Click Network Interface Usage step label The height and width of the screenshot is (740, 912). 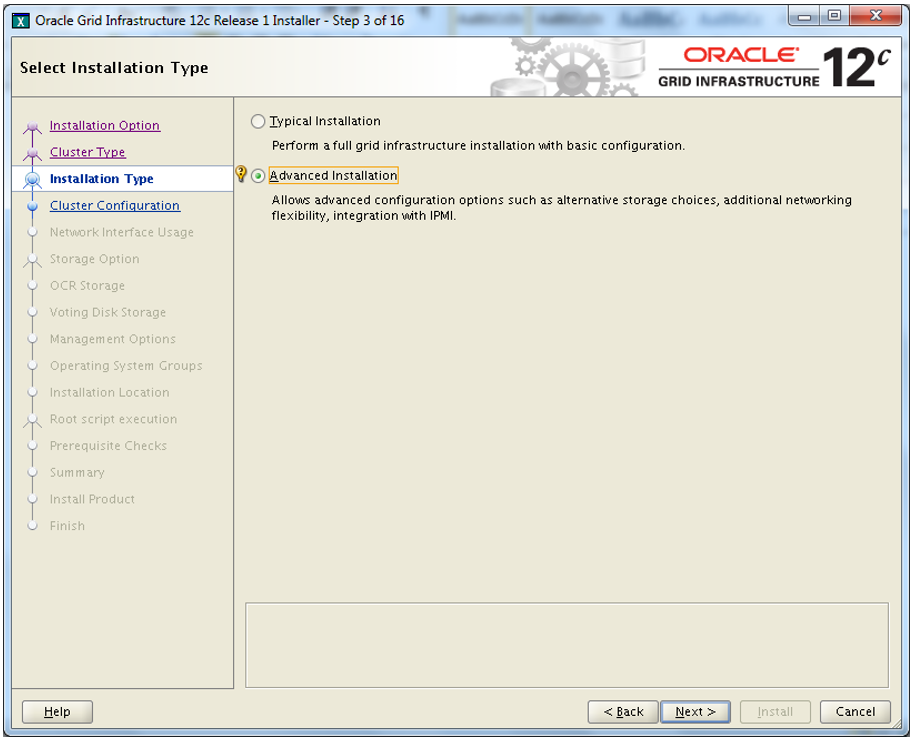(x=122, y=232)
